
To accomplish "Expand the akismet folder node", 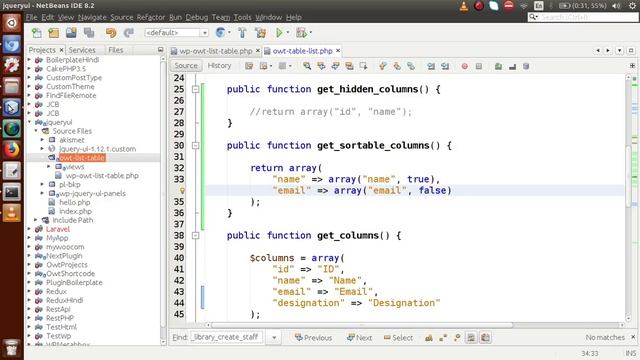I will tap(42, 140).
